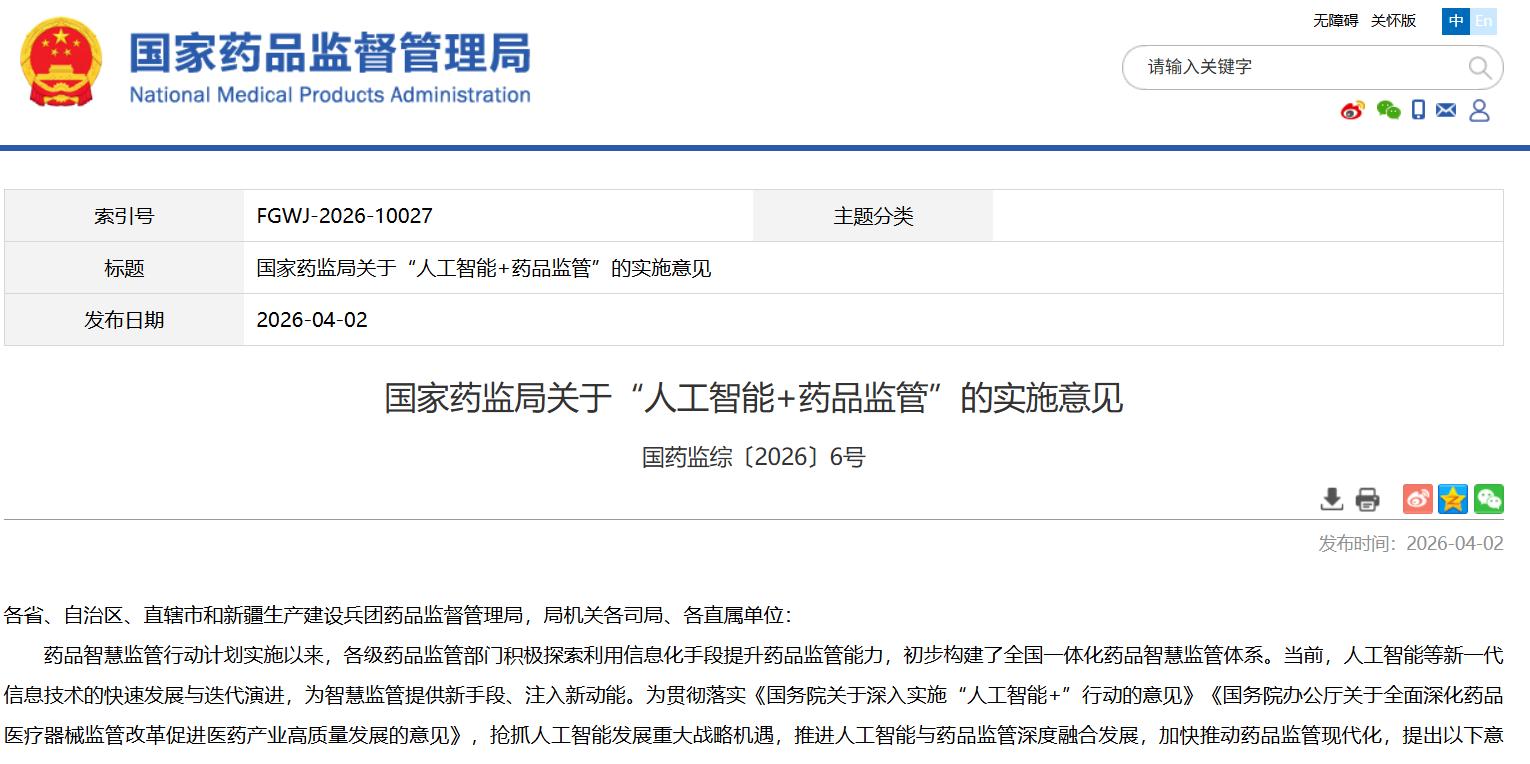Select the 中 Chinese language toggle

1456,21
